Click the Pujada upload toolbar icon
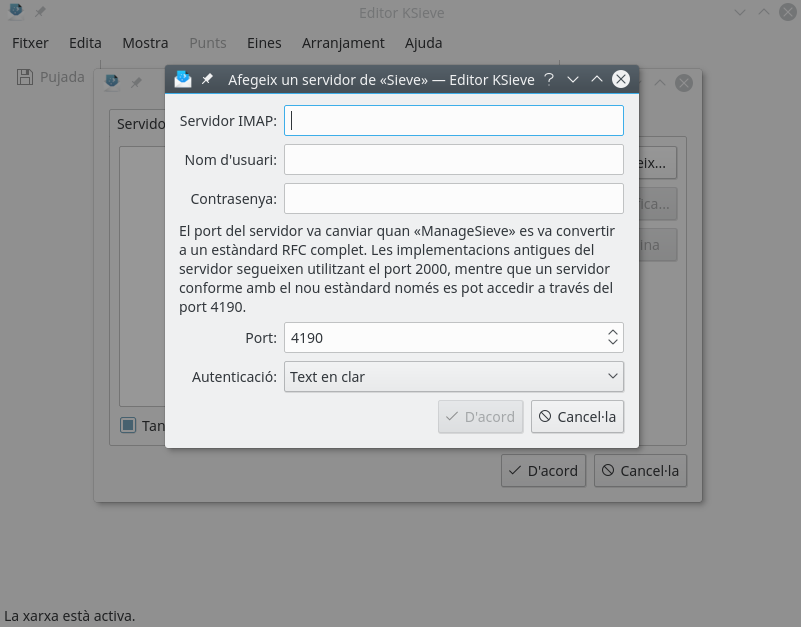 [25, 77]
